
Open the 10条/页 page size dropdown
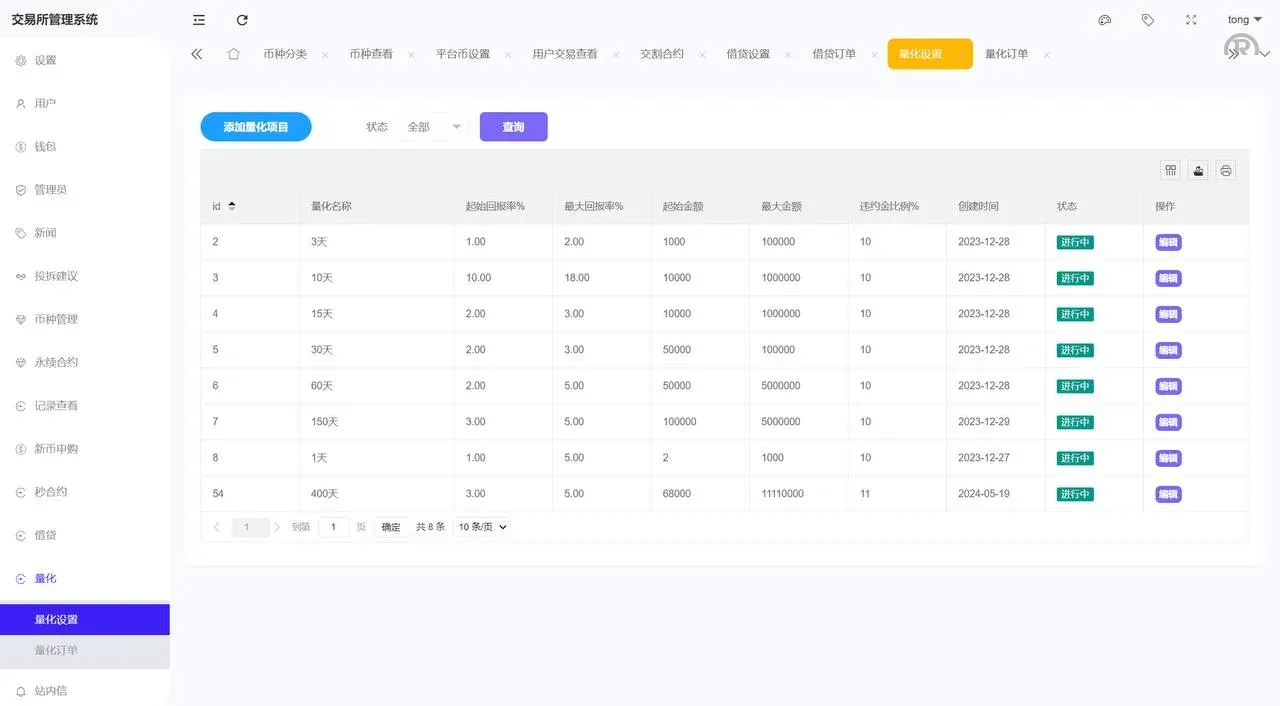[481, 526]
